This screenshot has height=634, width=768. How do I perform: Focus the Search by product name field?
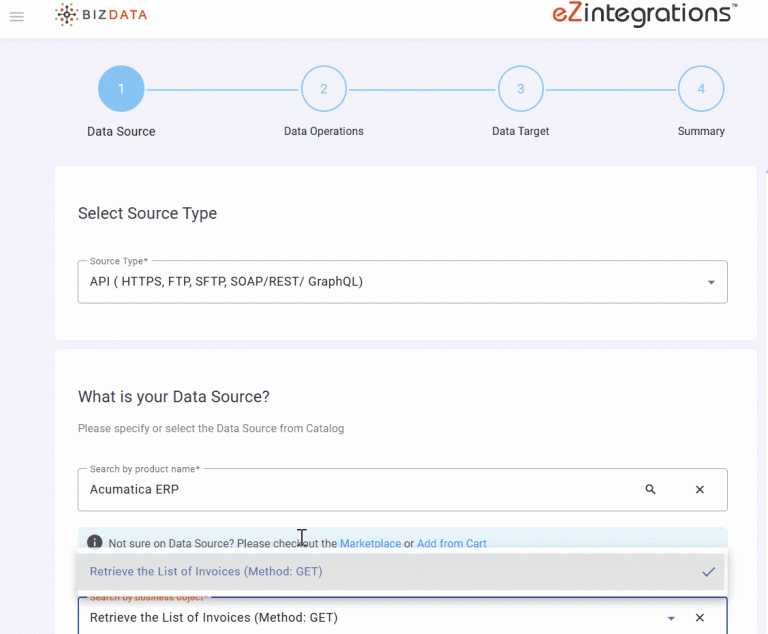360,490
